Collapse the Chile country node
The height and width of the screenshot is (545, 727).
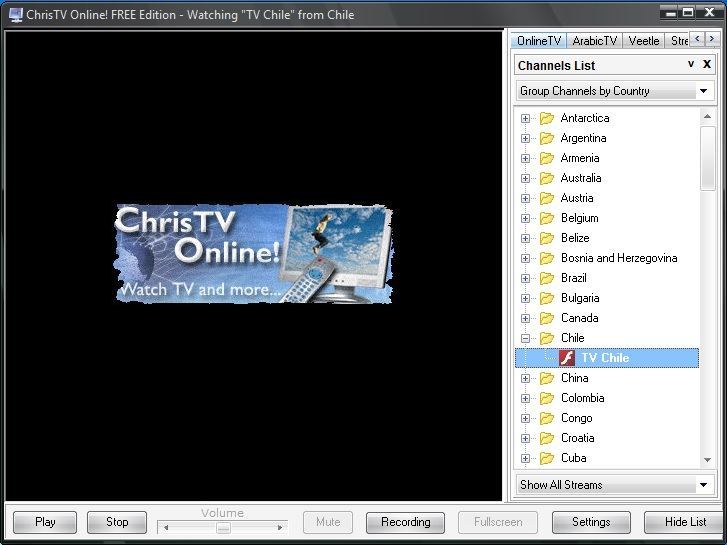(525, 338)
